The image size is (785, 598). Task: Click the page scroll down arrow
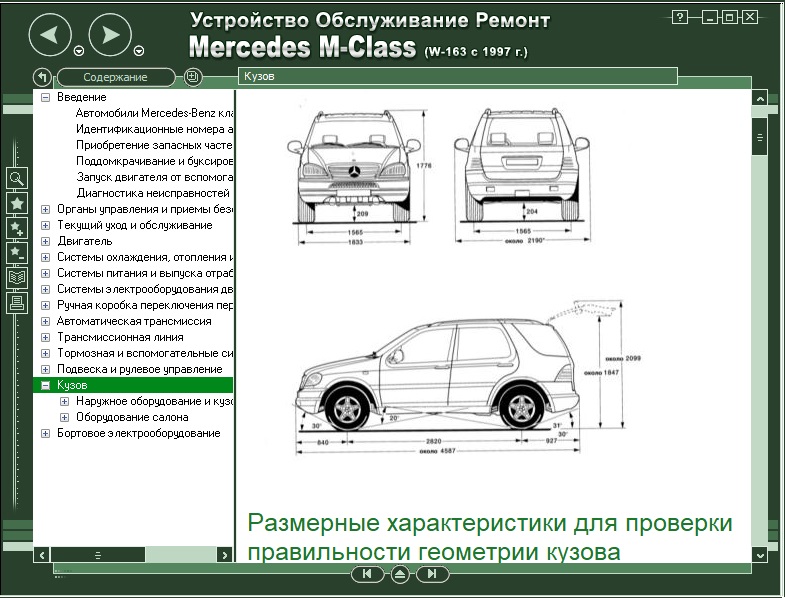(760, 555)
